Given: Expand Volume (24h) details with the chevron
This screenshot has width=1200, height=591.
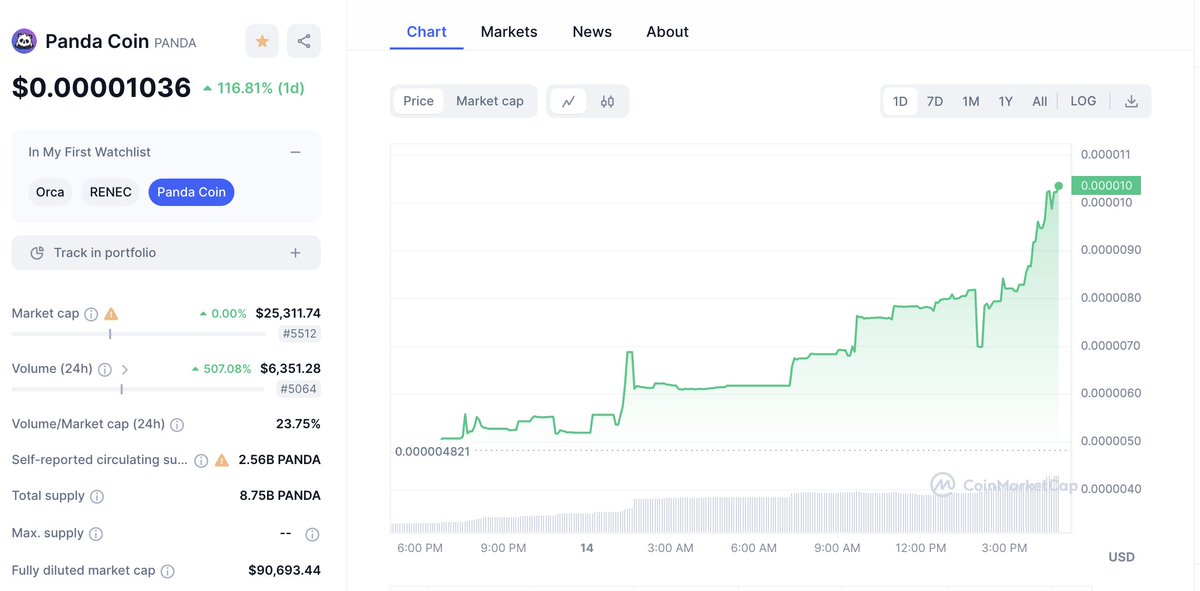Looking at the screenshot, I should point(125,369).
